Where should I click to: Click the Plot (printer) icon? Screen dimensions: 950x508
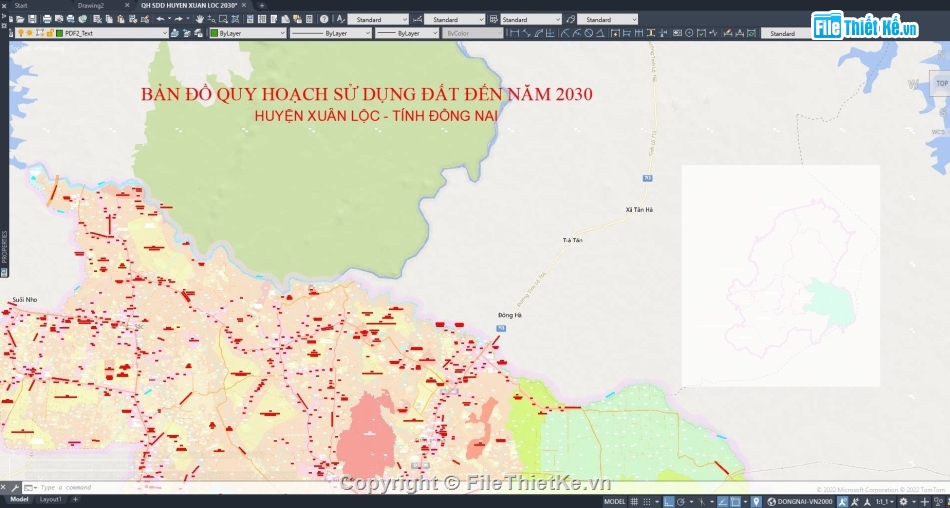pyautogui.click(x=47, y=19)
